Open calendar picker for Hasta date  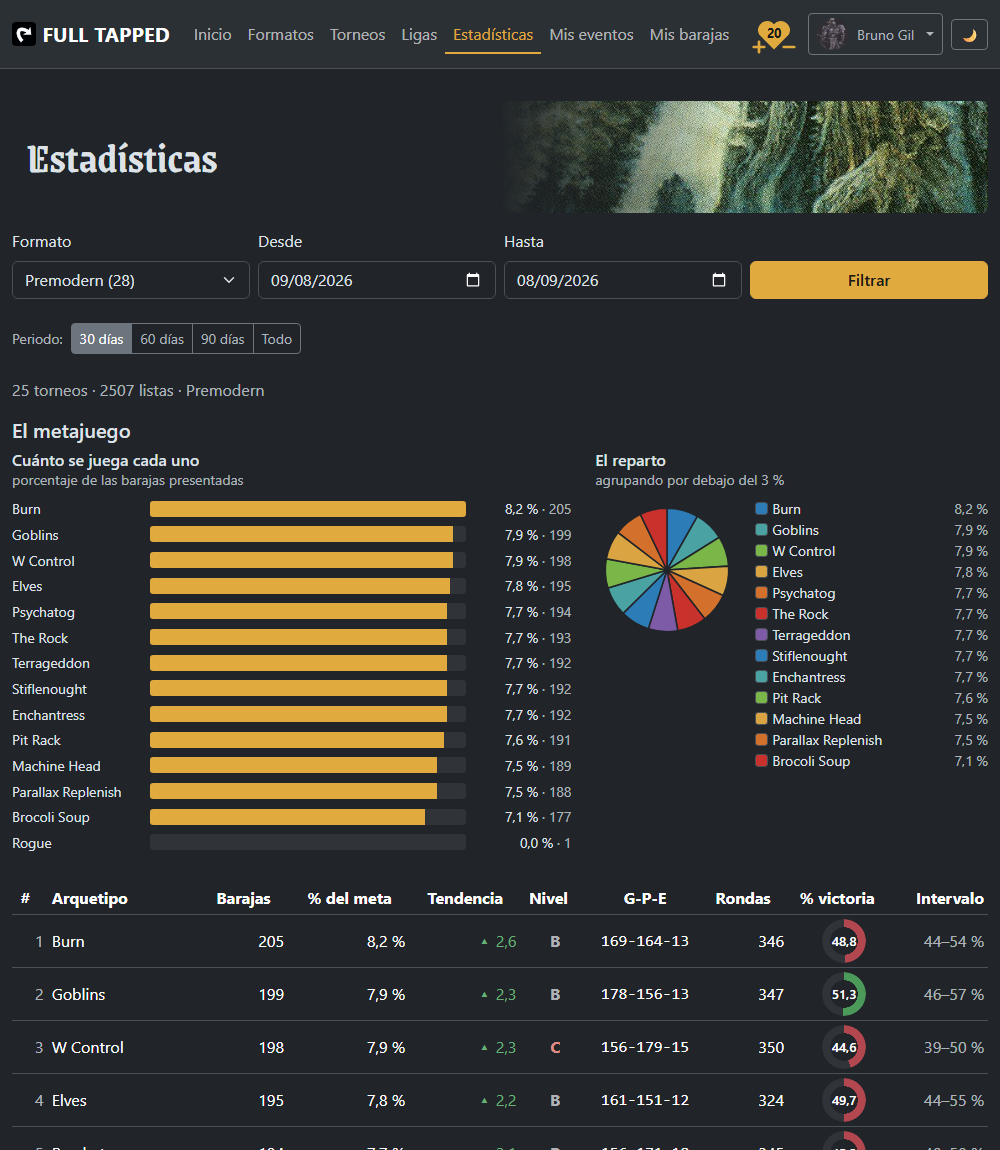(x=719, y=280)
